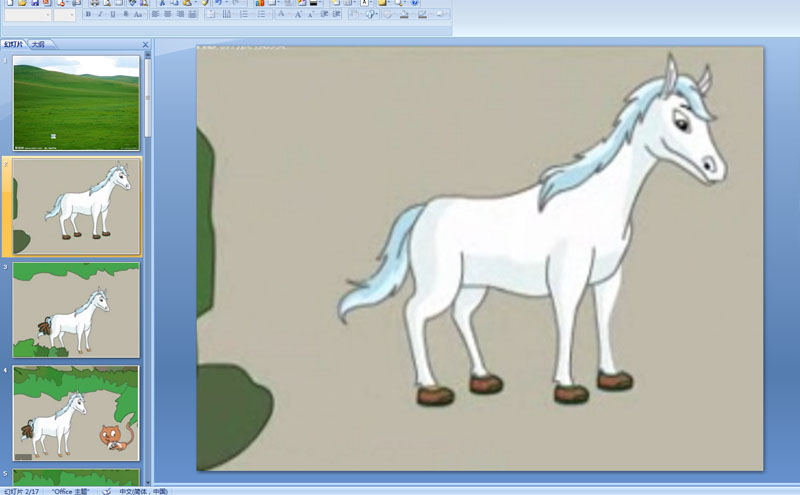Click the open folder icon
This screenshot has width=800, height=495.
[22, 3]
